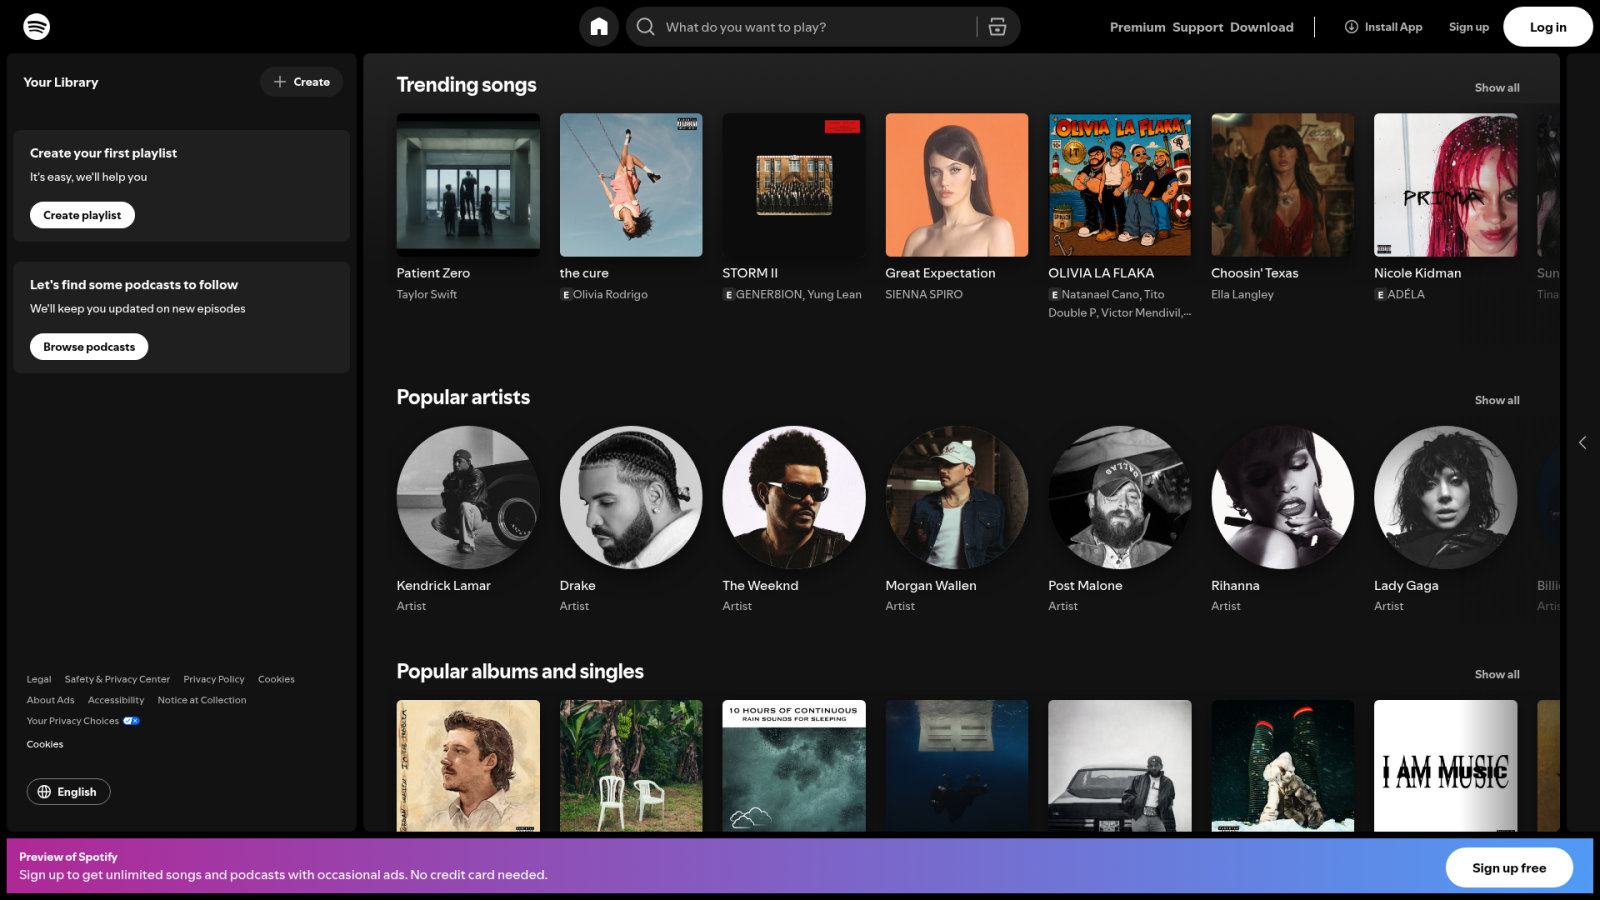This screenshot has width=1600, height=900.
Task: Open Nicole Kidman song cover
Action: [x=1446, y=185]
